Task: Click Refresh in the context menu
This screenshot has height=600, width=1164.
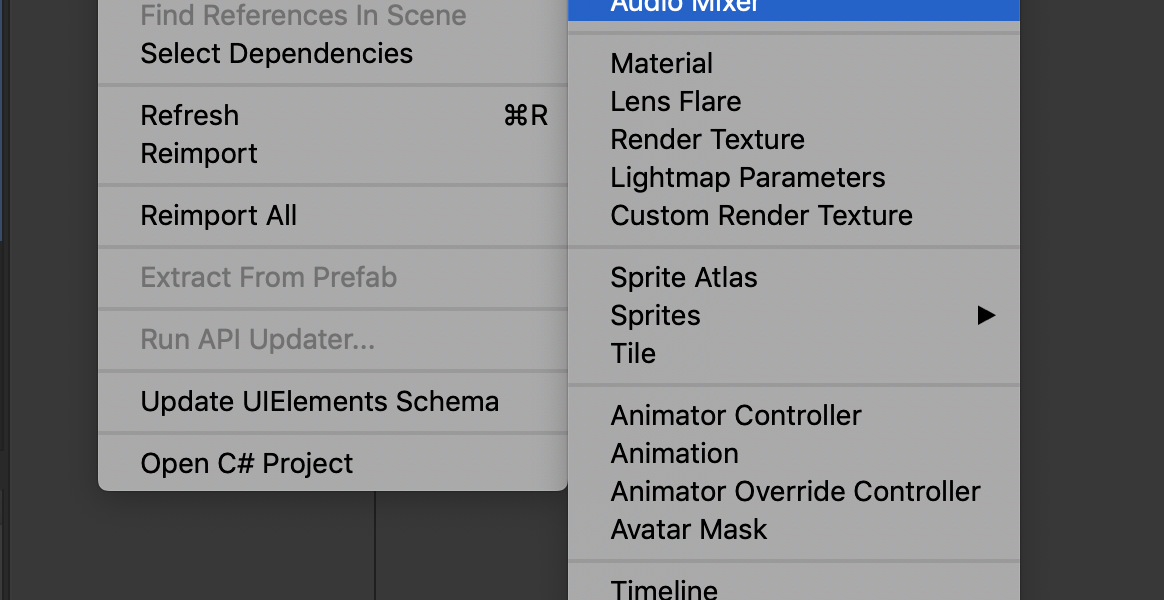Action: click(x=190, y=116)
